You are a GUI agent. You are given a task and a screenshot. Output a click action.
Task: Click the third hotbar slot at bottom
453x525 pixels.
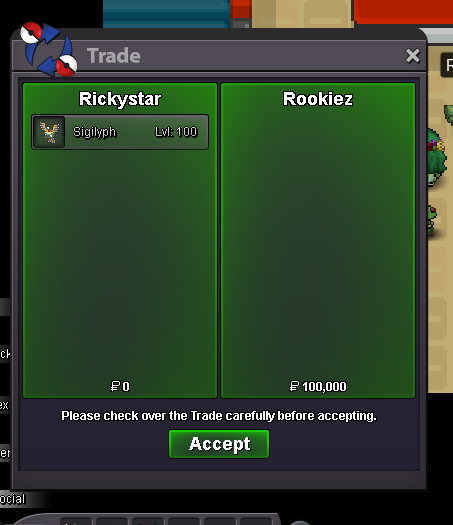tap(148, 522)
